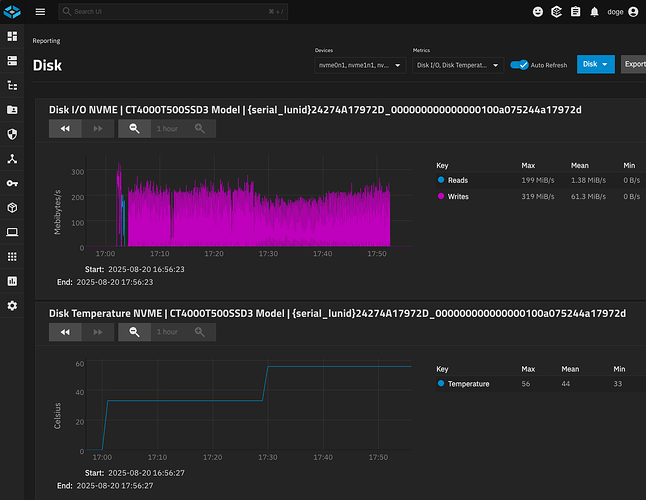The height and width of the screenshot is (500, 646).
Task: Step forward in Disk I/O chart
Action: click(98, 129)
